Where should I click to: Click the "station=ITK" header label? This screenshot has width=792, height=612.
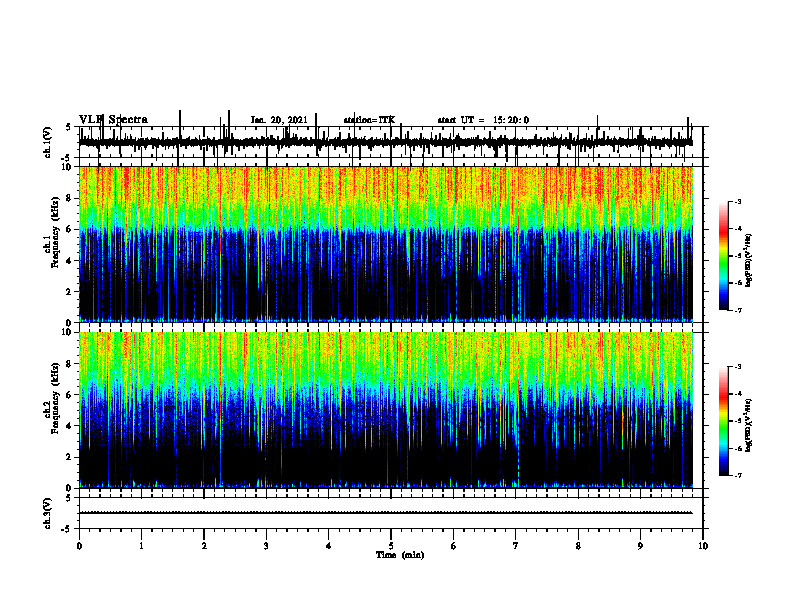coord(369,120)
